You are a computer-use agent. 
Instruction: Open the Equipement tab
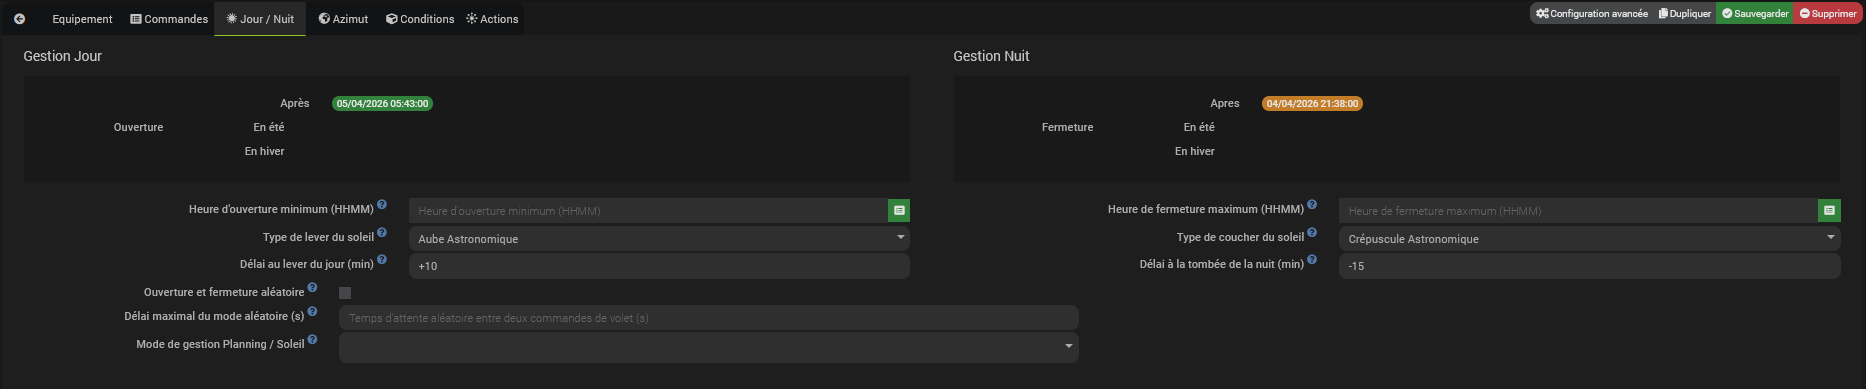[x=82, y=19]
